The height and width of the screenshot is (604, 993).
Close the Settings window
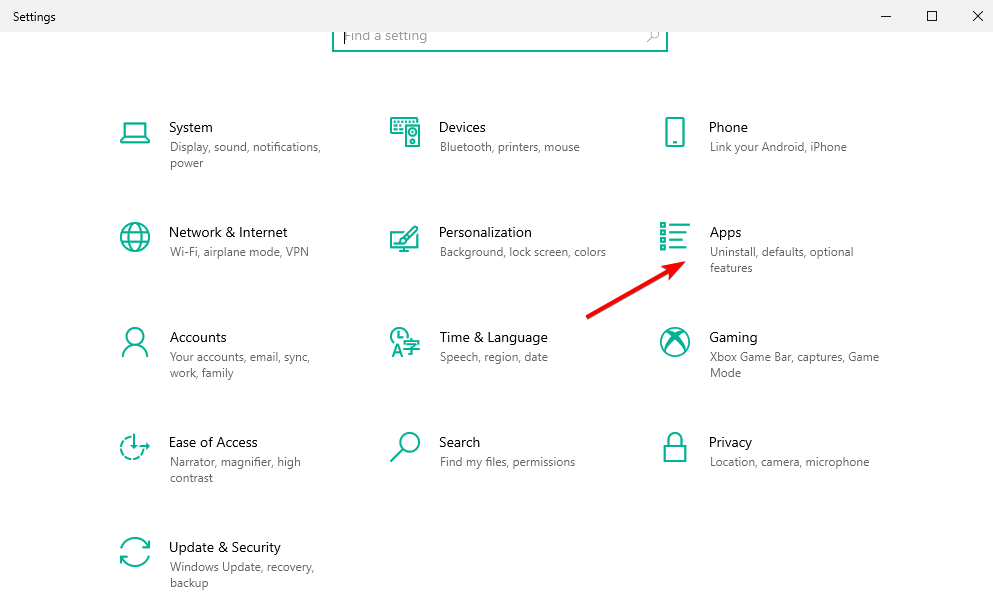(977, 16)
